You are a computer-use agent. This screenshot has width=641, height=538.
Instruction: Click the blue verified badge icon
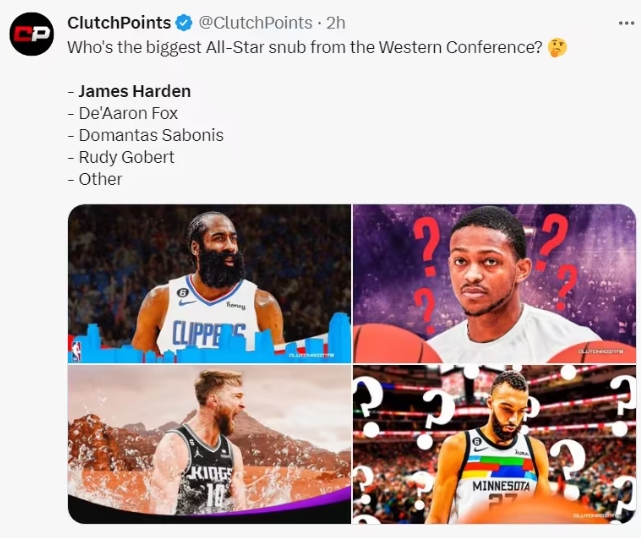click(x=184, y=23)
